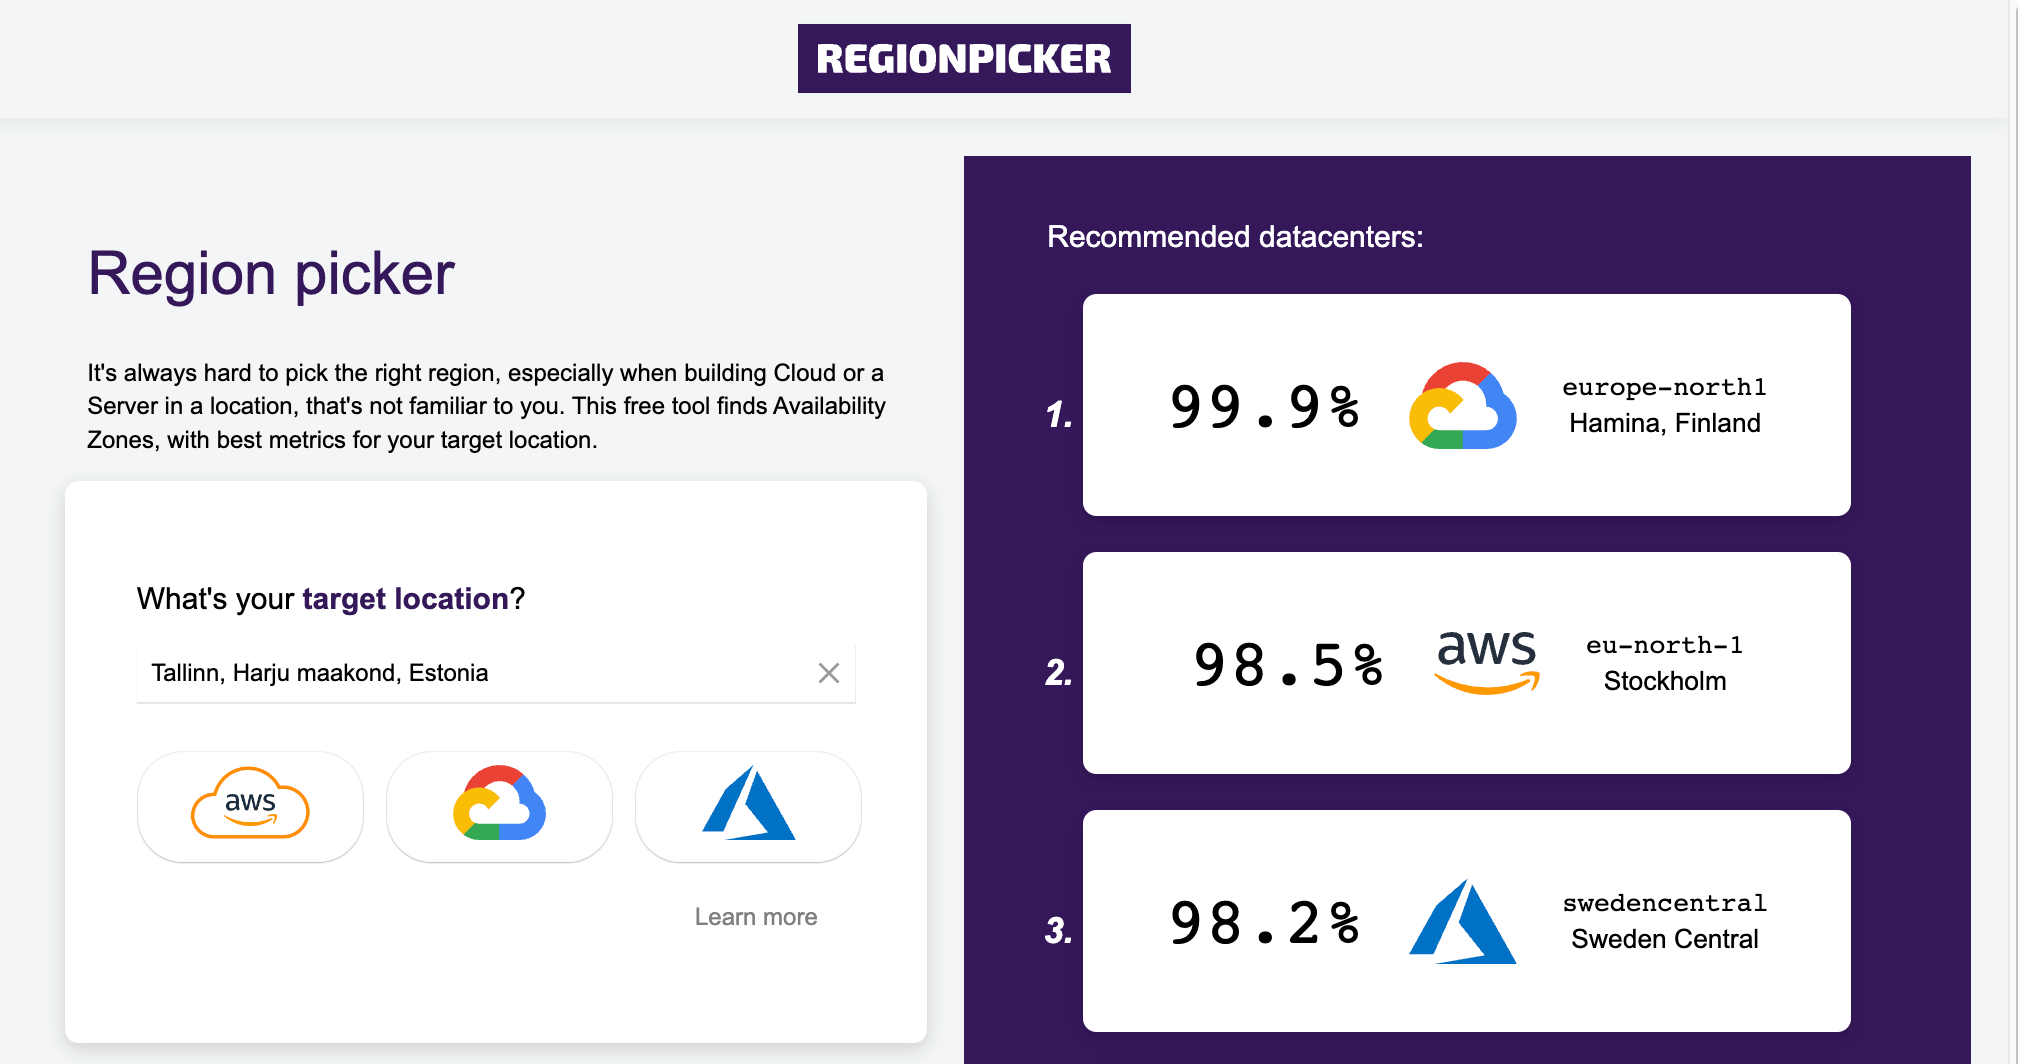The width and height of the screenshot is (2018, 1064).
Task: Select the AWS cloud provider icon
Action: click(250, 807)
